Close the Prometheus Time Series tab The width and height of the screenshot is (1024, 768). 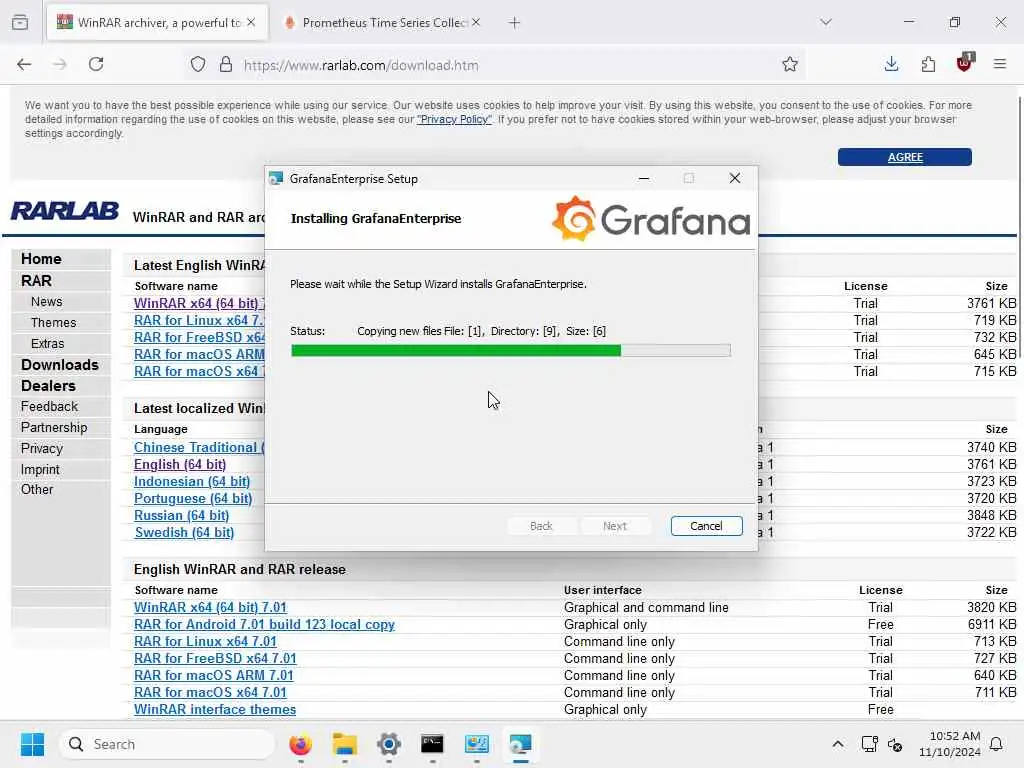coord(476,22)
